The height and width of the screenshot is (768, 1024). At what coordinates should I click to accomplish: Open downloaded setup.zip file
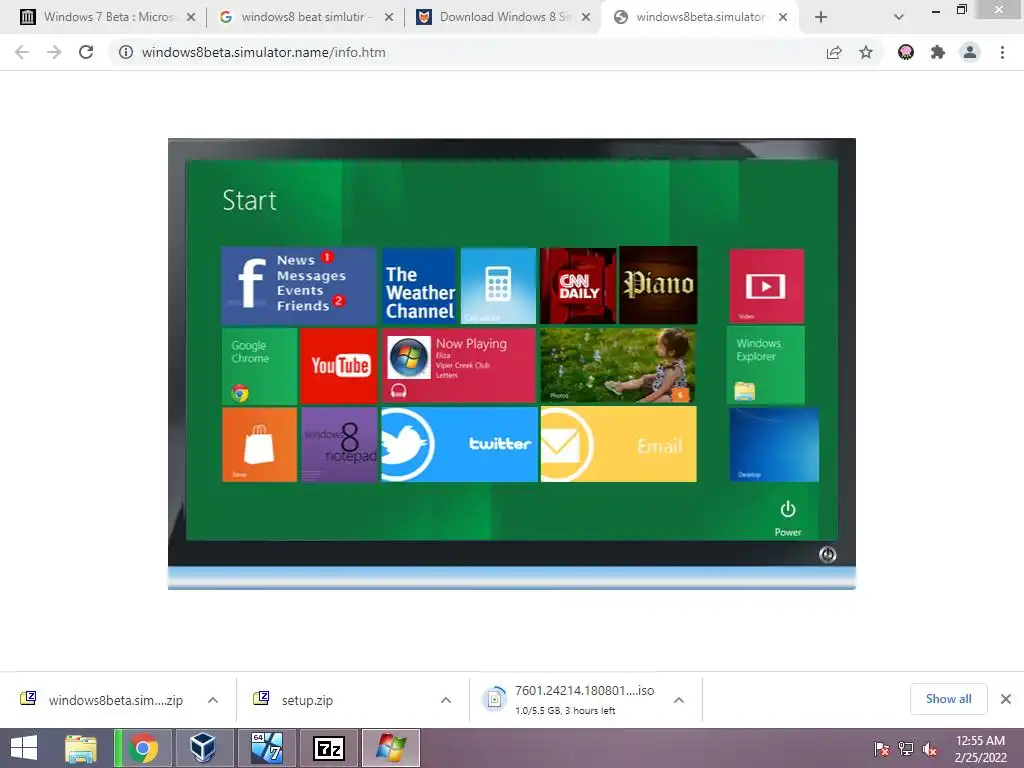[294, 700]
